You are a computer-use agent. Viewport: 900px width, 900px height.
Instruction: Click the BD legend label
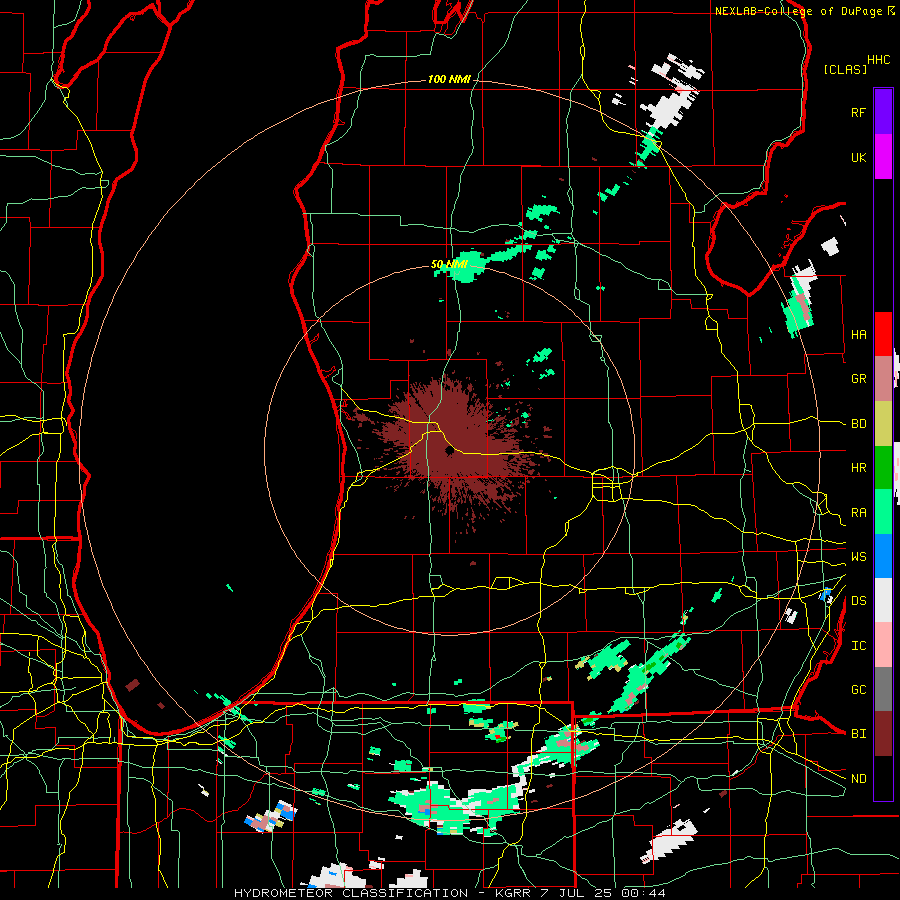[x=859, y=424]
